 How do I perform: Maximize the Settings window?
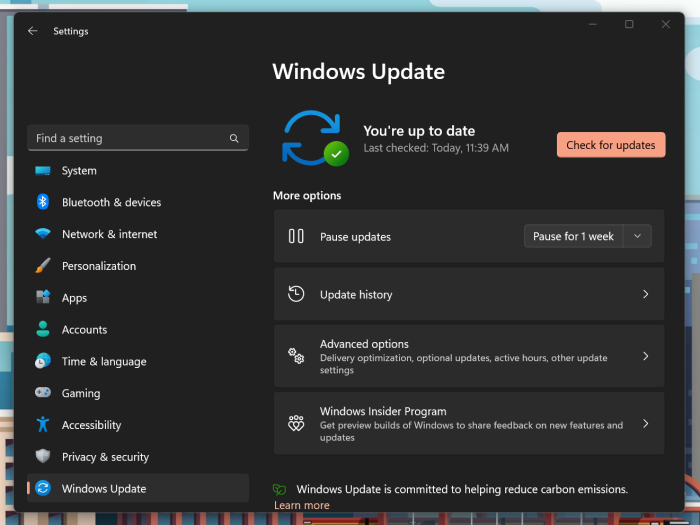[629, 24]
